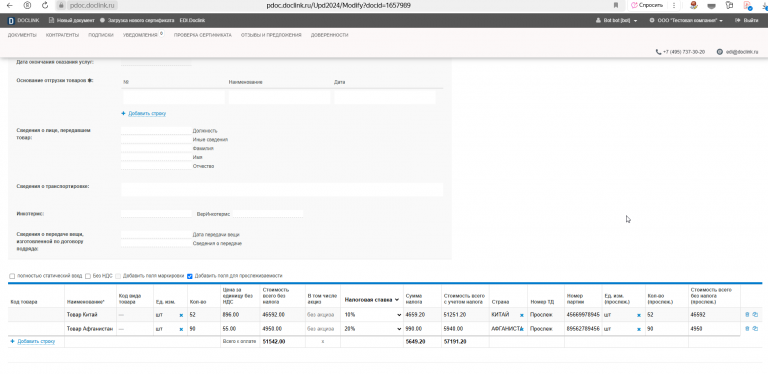
Task: Open the ДОВЕРЕННОСТИ menu
Action: (x=329, y=35)
